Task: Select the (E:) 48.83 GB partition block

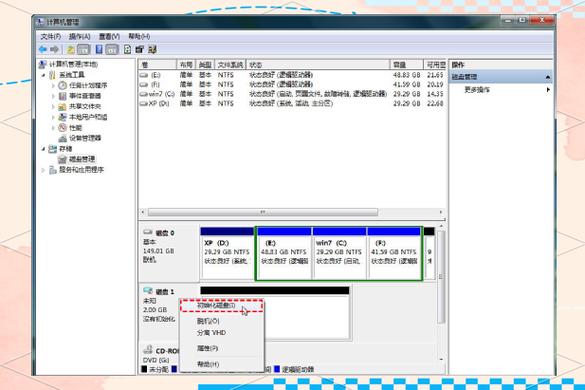Action: pyautogui.click(x=284, y=253)
